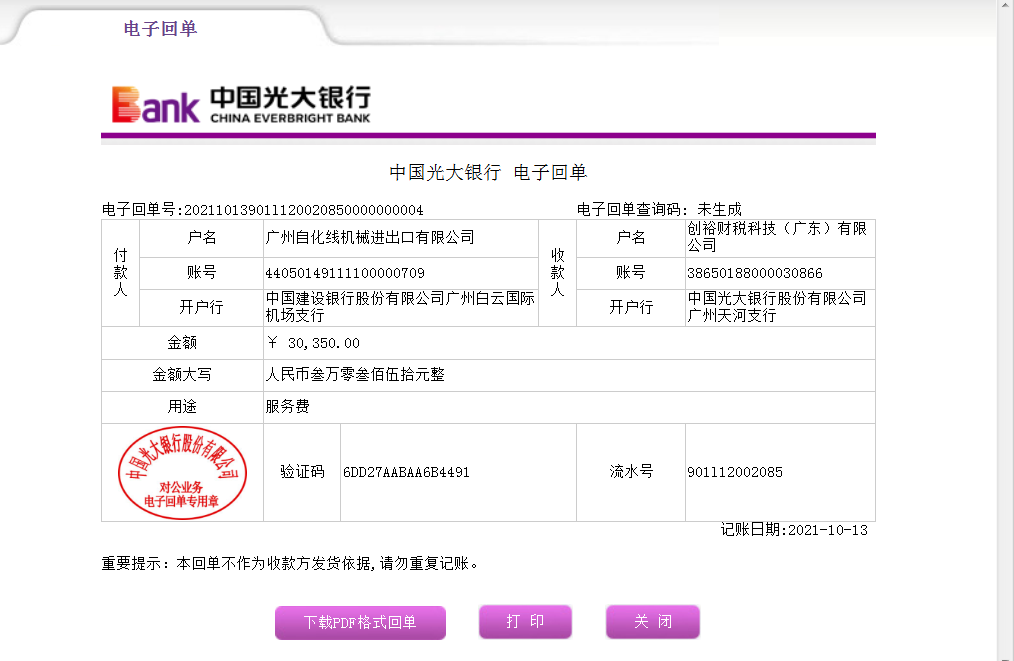
Task: Click the 金额大写 label cell
Action: pyautogui.click(x=182, y=374)
